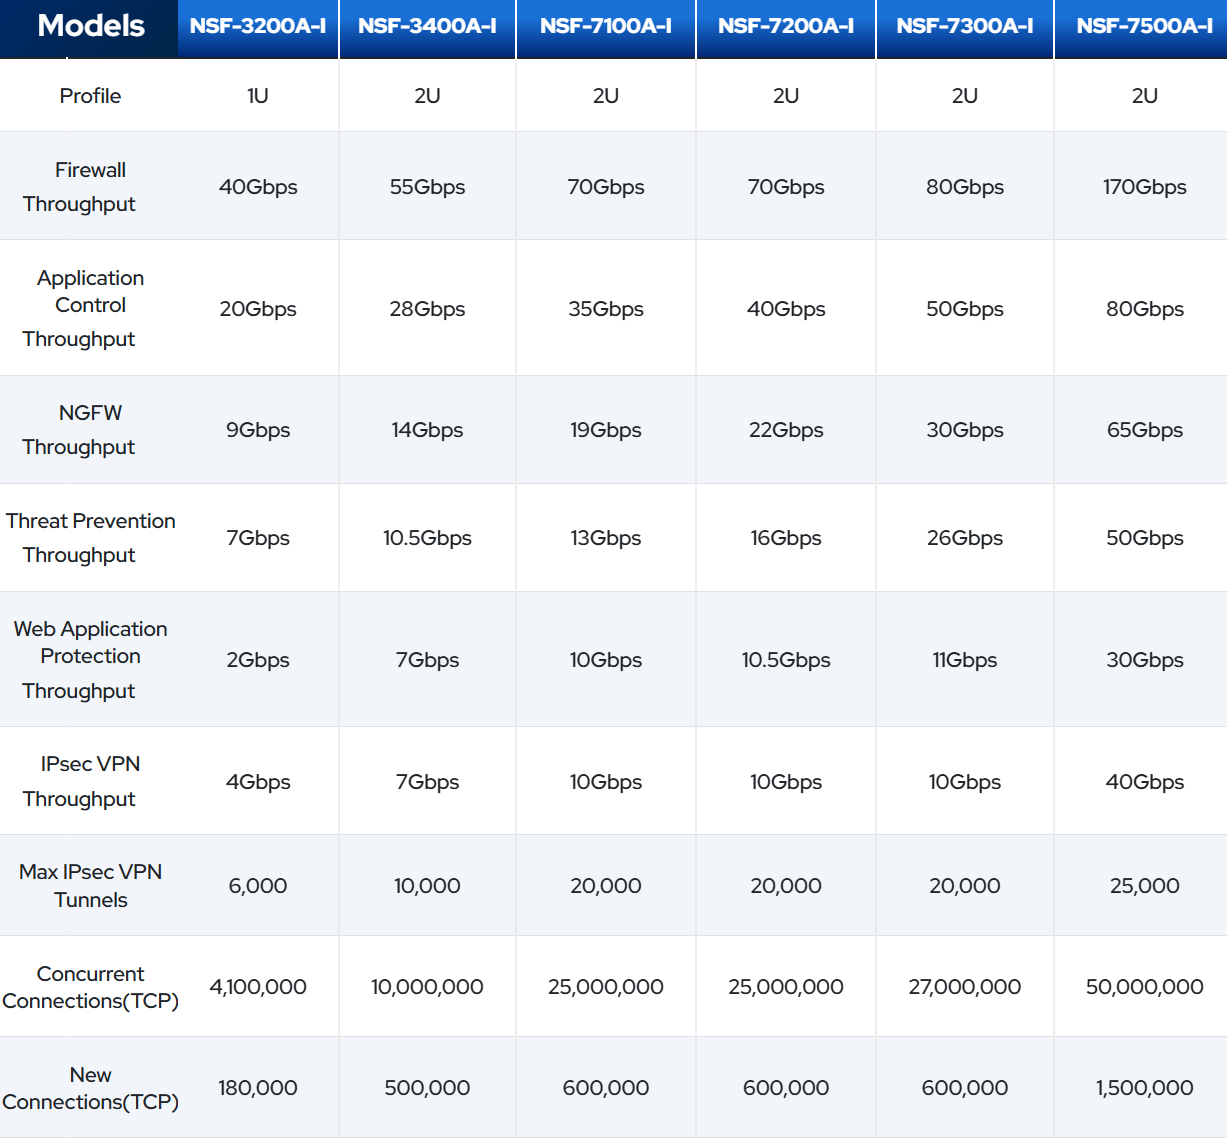Click the 20Gbps application control cell
Screen dimensions: 1227x1138
coord(258,309)
